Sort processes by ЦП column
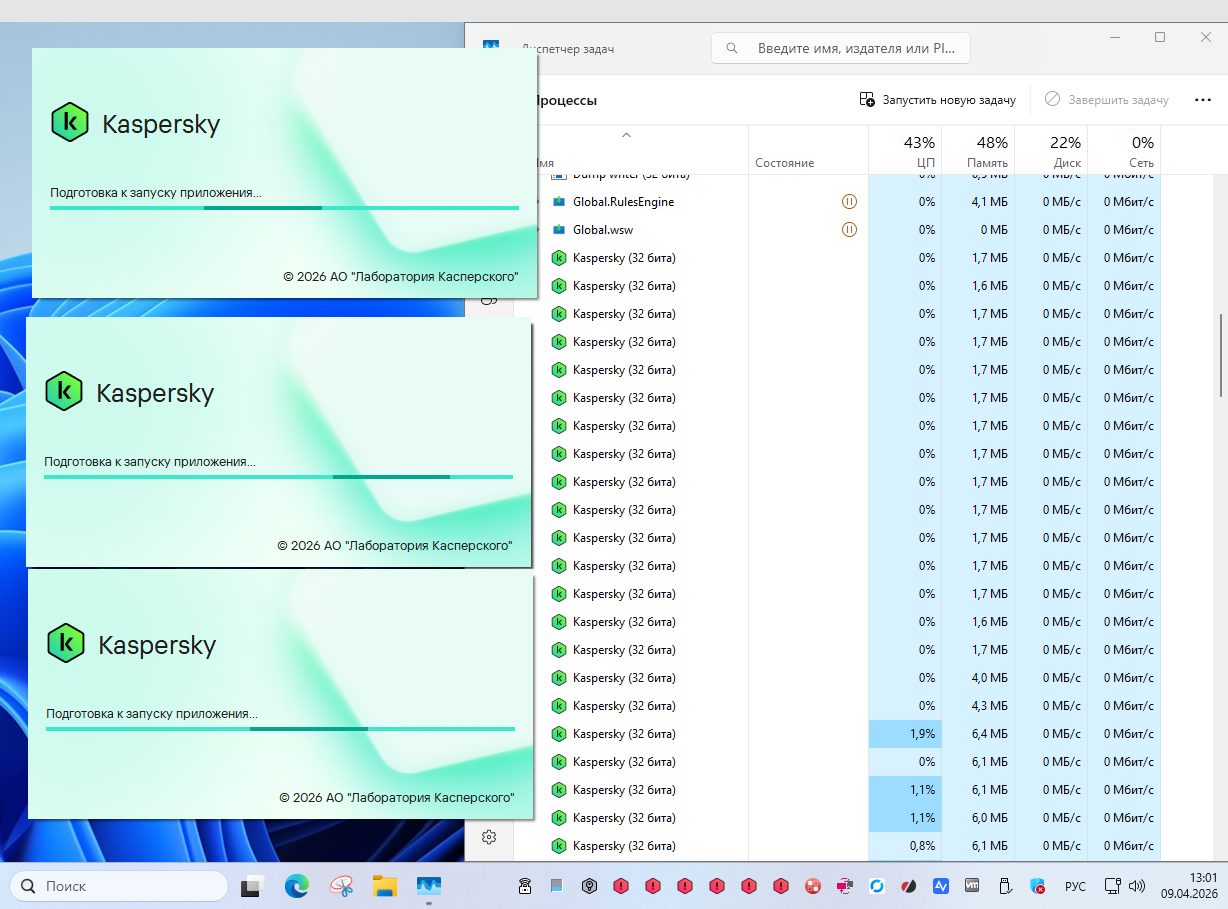This screenshot has height=909, width=1228. (x=905, y=150)
